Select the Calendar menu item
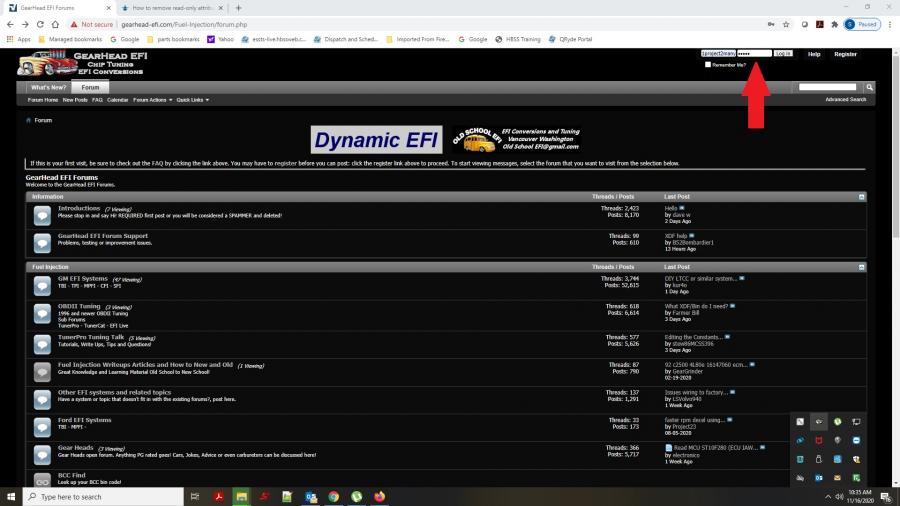 coord(117,100)
